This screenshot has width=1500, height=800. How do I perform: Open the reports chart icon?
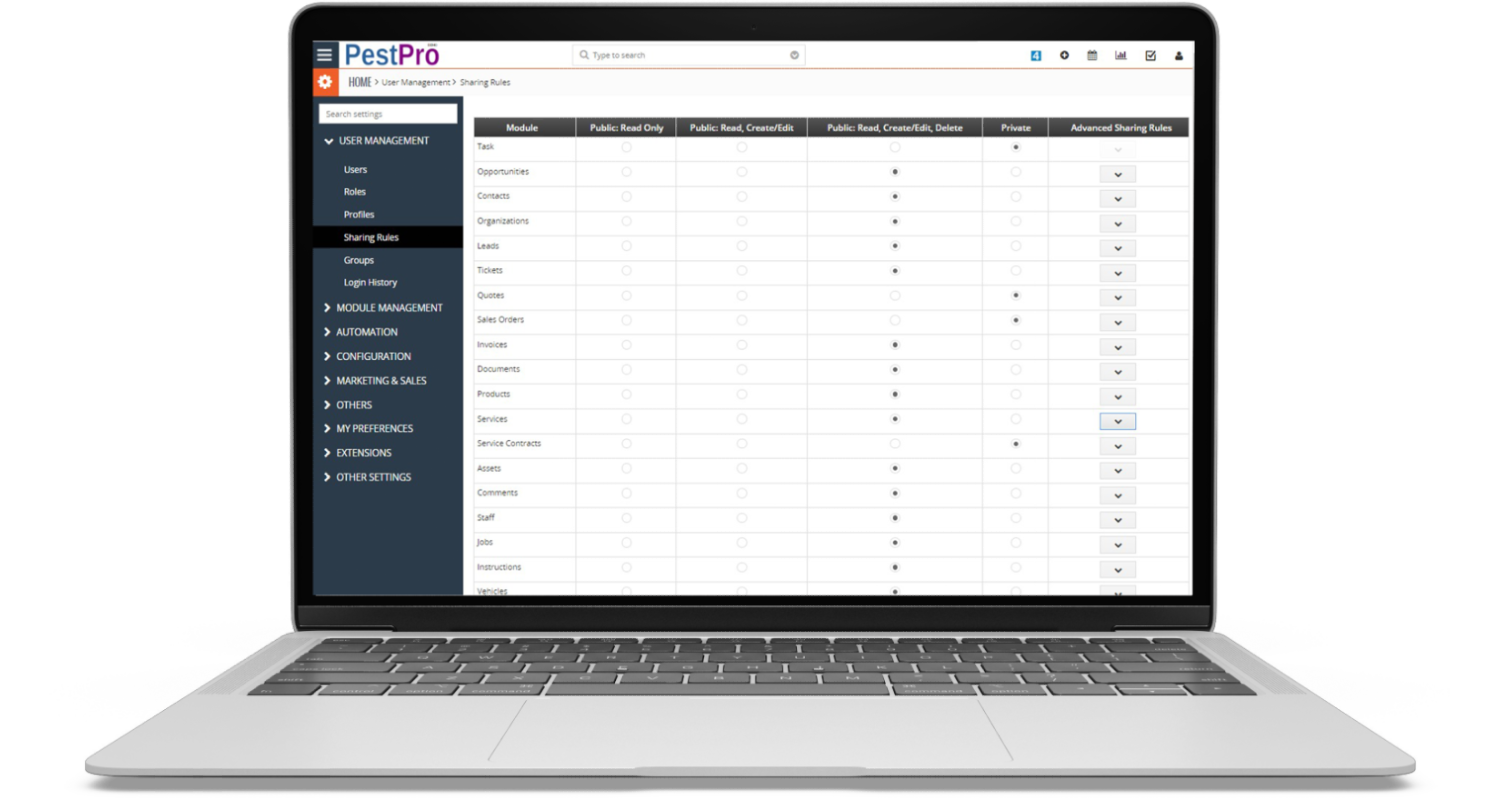(1120, 55)
